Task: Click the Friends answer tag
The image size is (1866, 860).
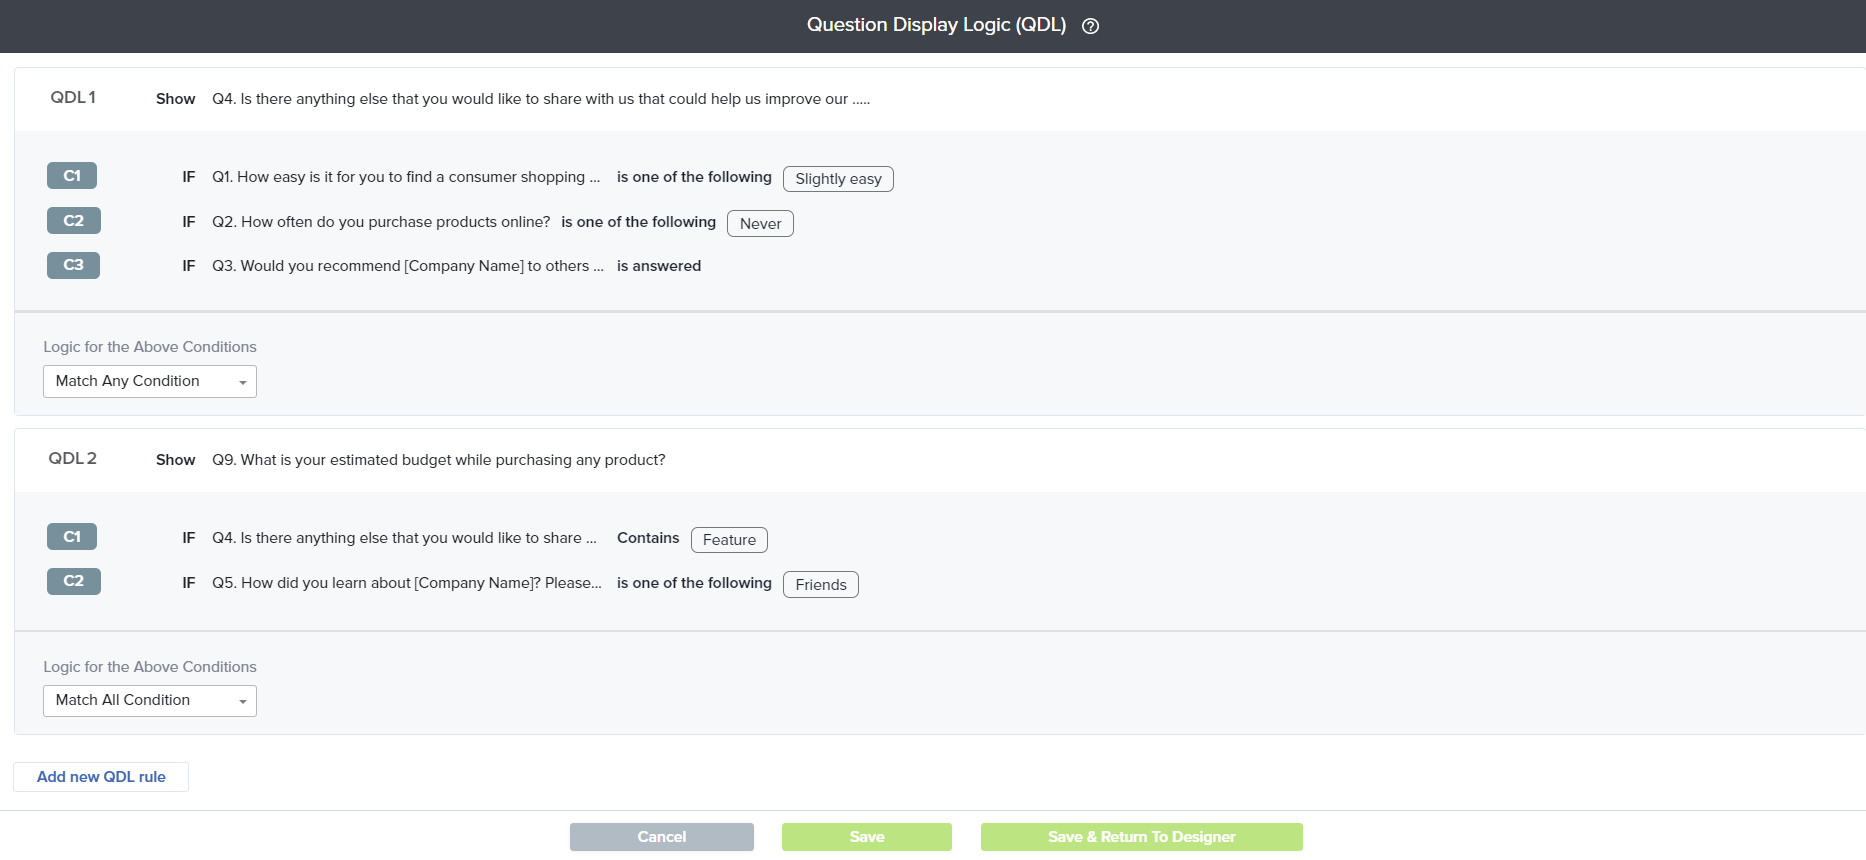Action: 820,585
